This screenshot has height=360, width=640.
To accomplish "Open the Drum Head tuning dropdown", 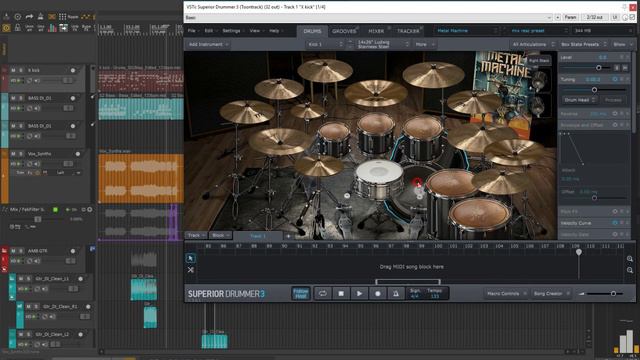I will (x=580, y=100).
